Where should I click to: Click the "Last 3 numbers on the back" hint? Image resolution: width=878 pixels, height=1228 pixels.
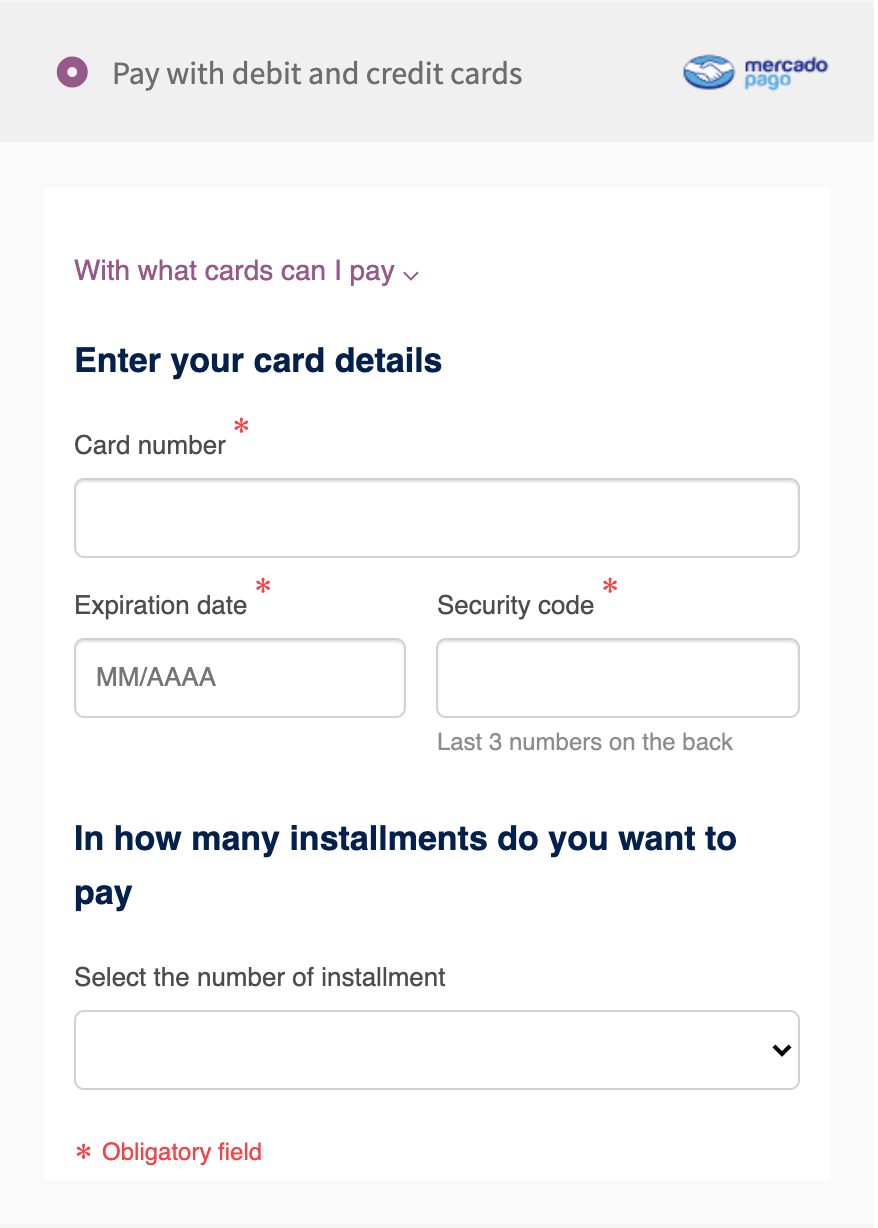(585, 742)
